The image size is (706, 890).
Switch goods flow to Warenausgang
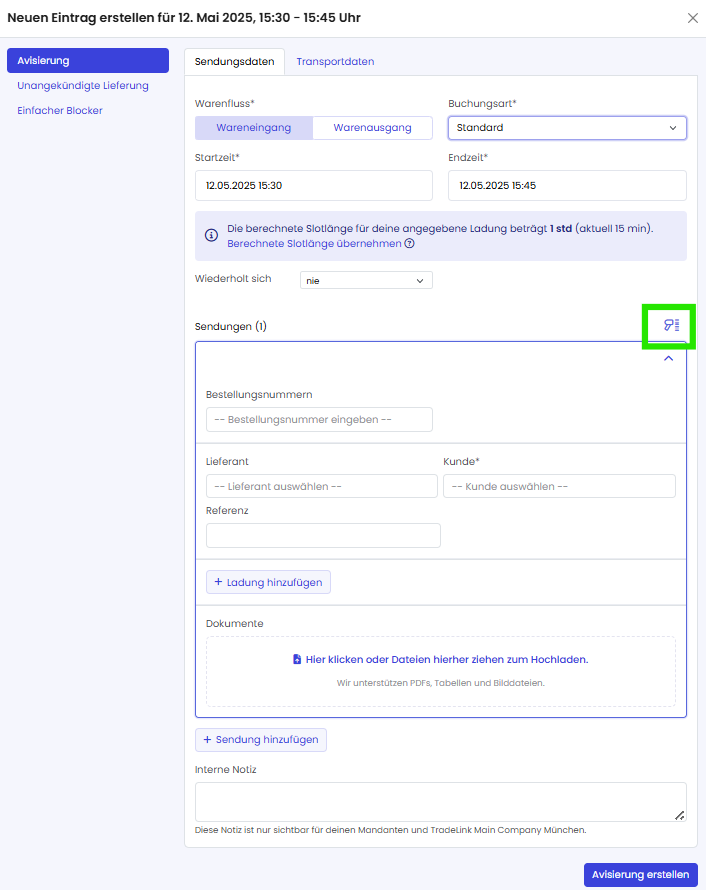click(x=372, y=128)
